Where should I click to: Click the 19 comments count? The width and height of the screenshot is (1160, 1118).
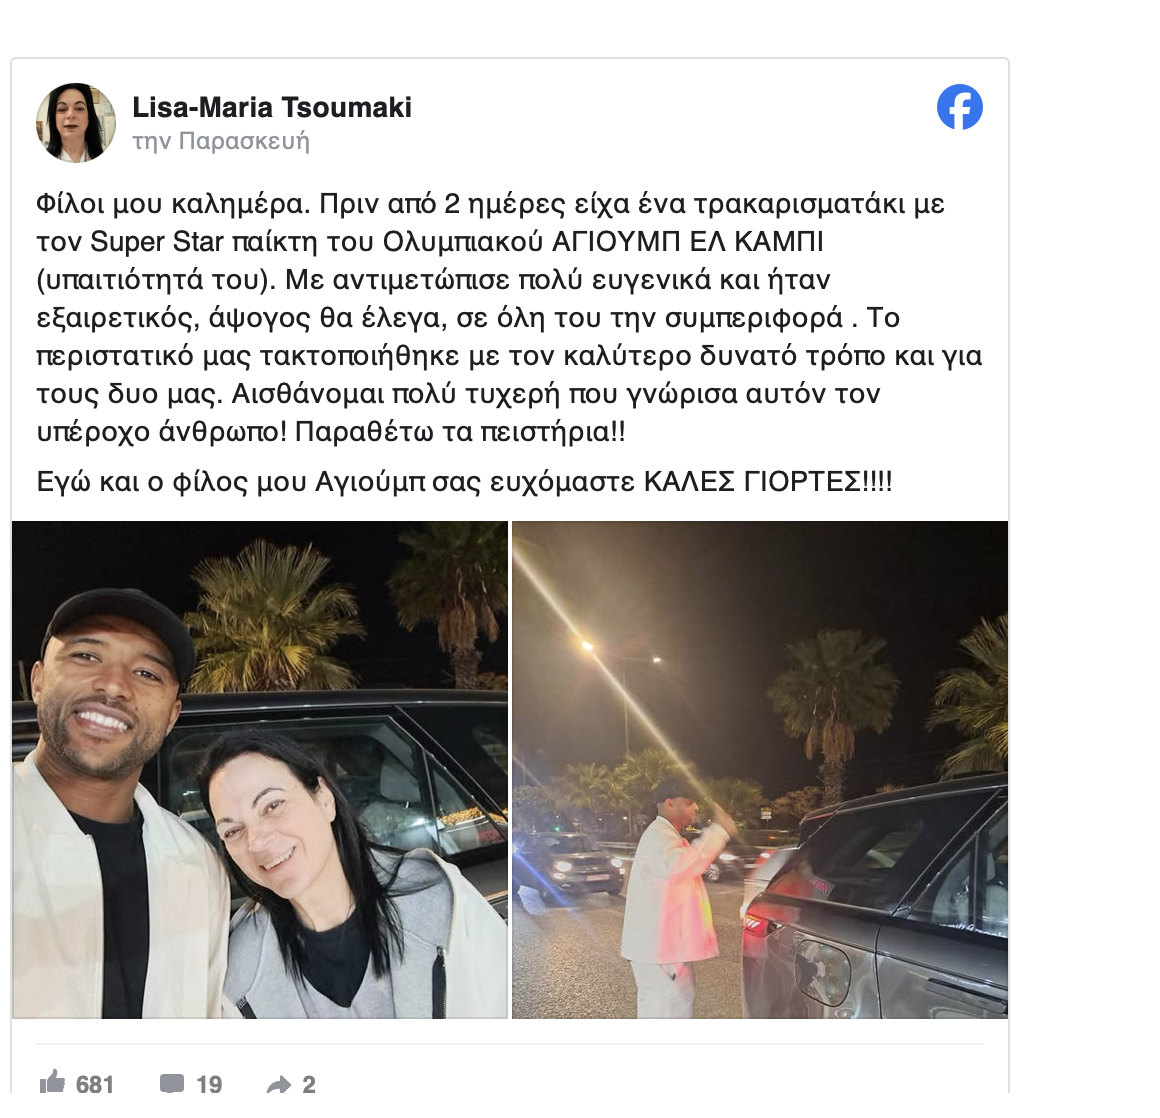click(209, 1085)
